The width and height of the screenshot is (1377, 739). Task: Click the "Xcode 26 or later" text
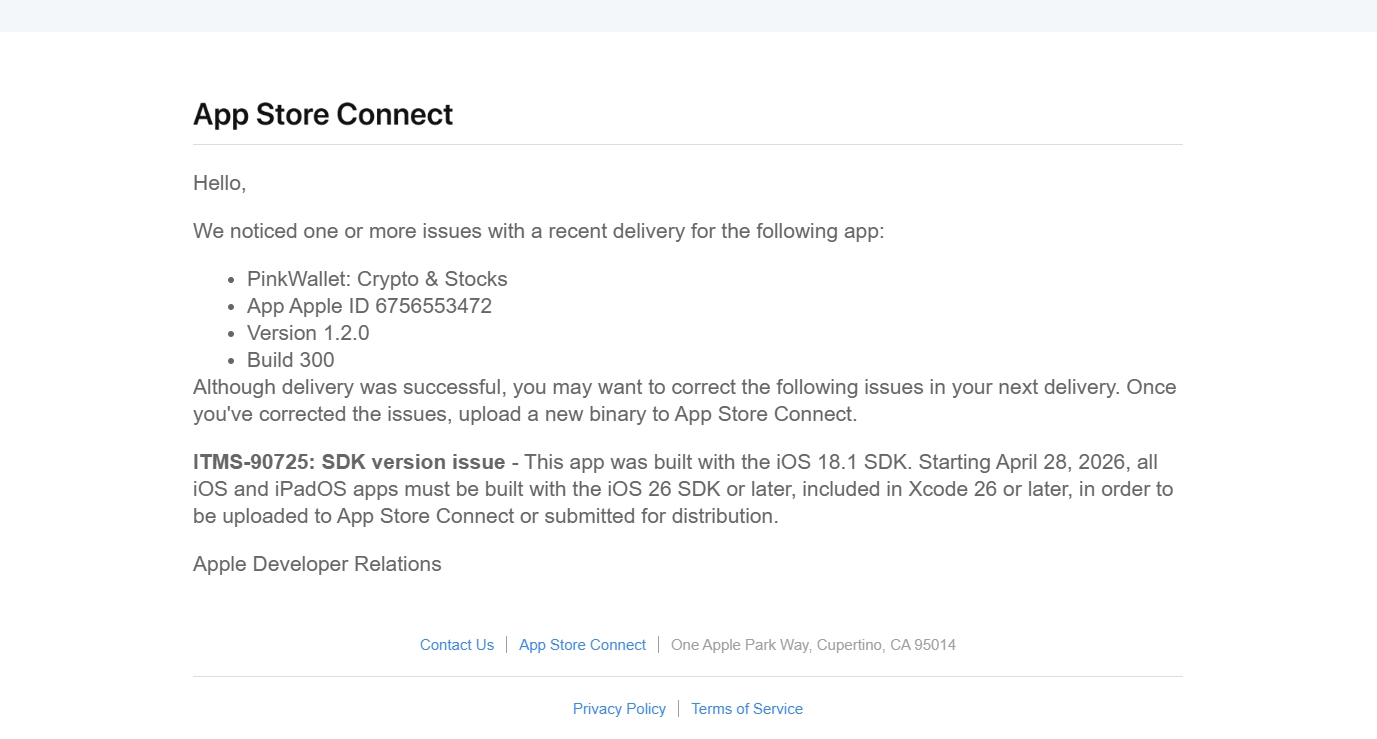tap(980, 489)
